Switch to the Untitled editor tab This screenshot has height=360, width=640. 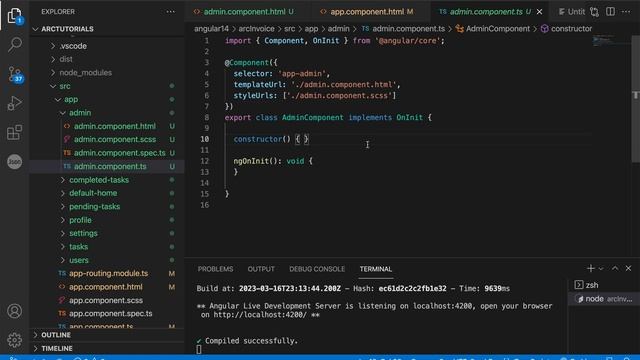pyautogui.click(x=572, y=12)
